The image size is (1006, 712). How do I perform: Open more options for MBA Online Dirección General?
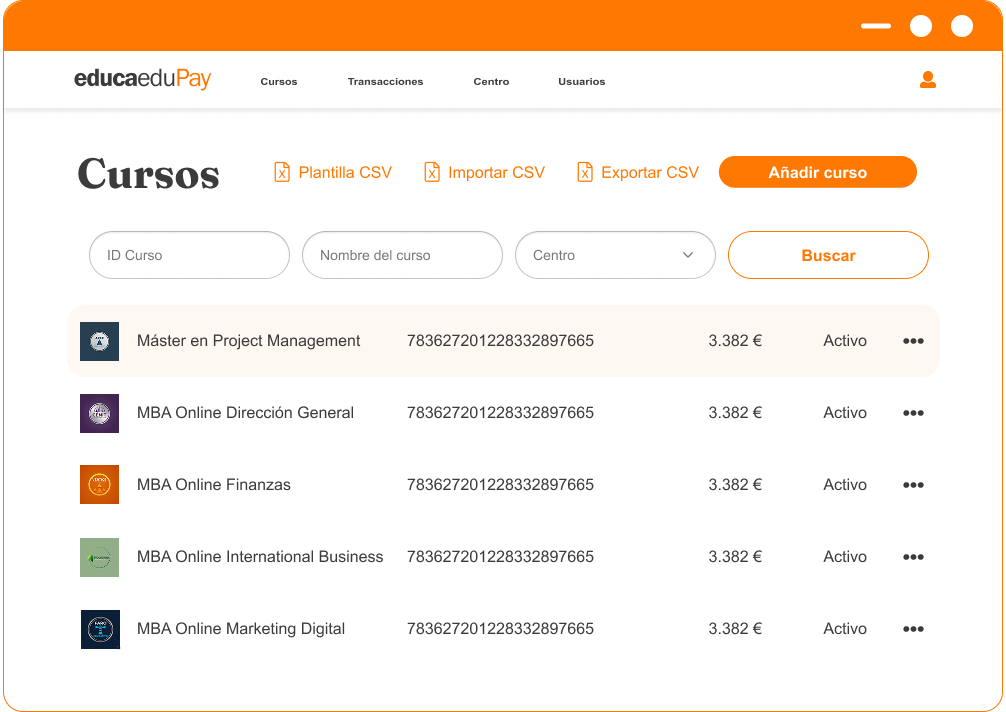(x=912, y=413)
